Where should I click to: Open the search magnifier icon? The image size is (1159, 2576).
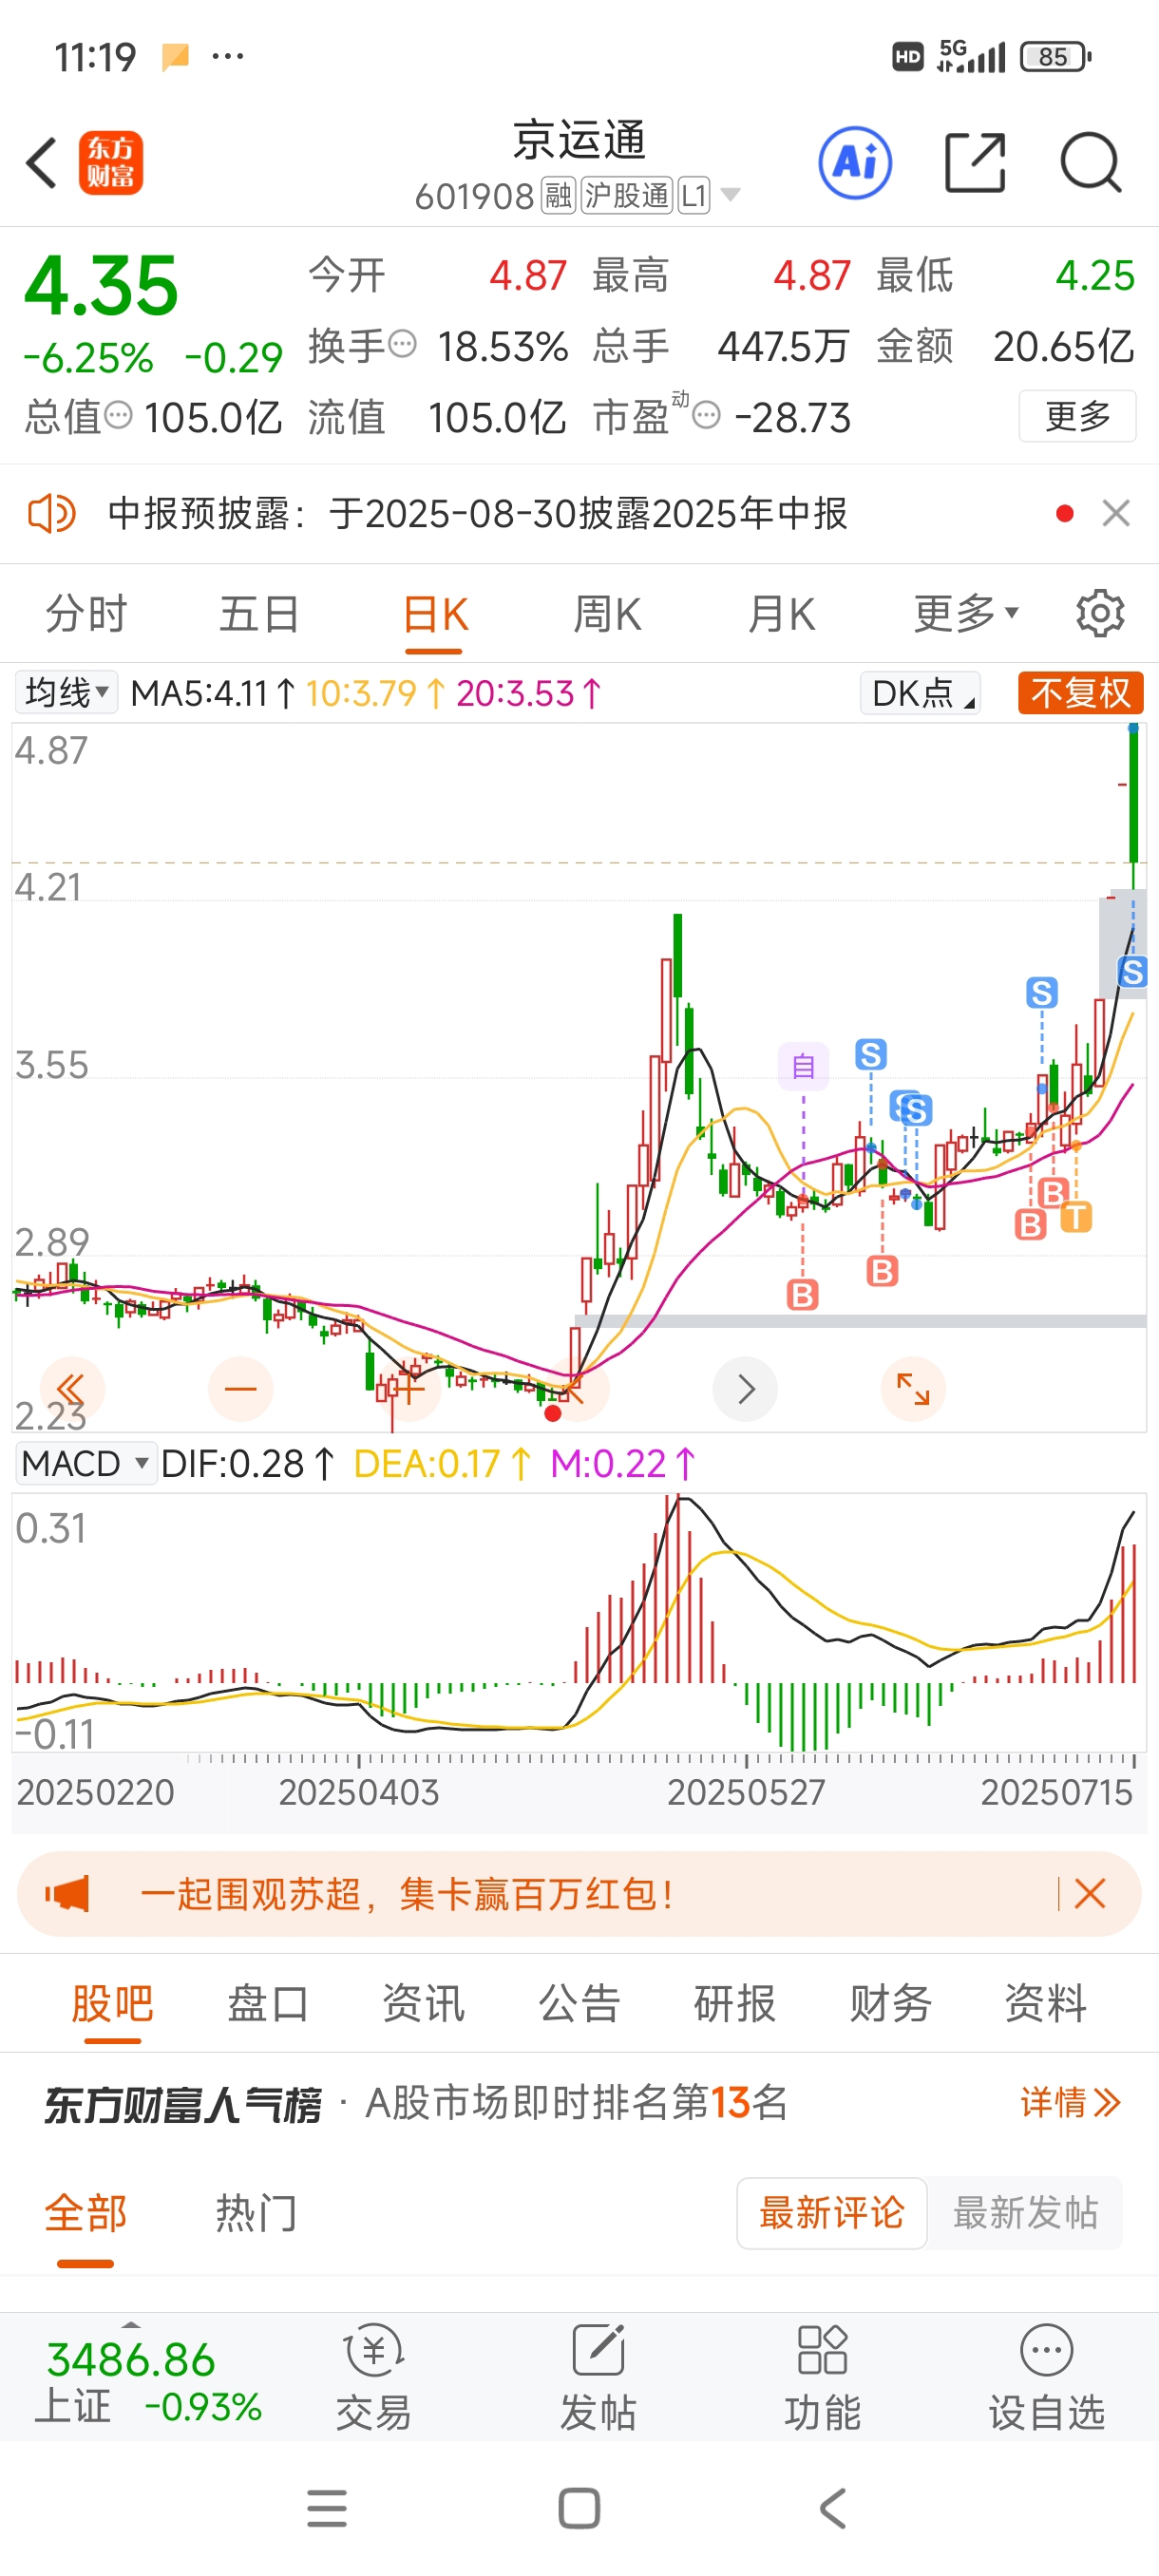(x=1090, y=162)
